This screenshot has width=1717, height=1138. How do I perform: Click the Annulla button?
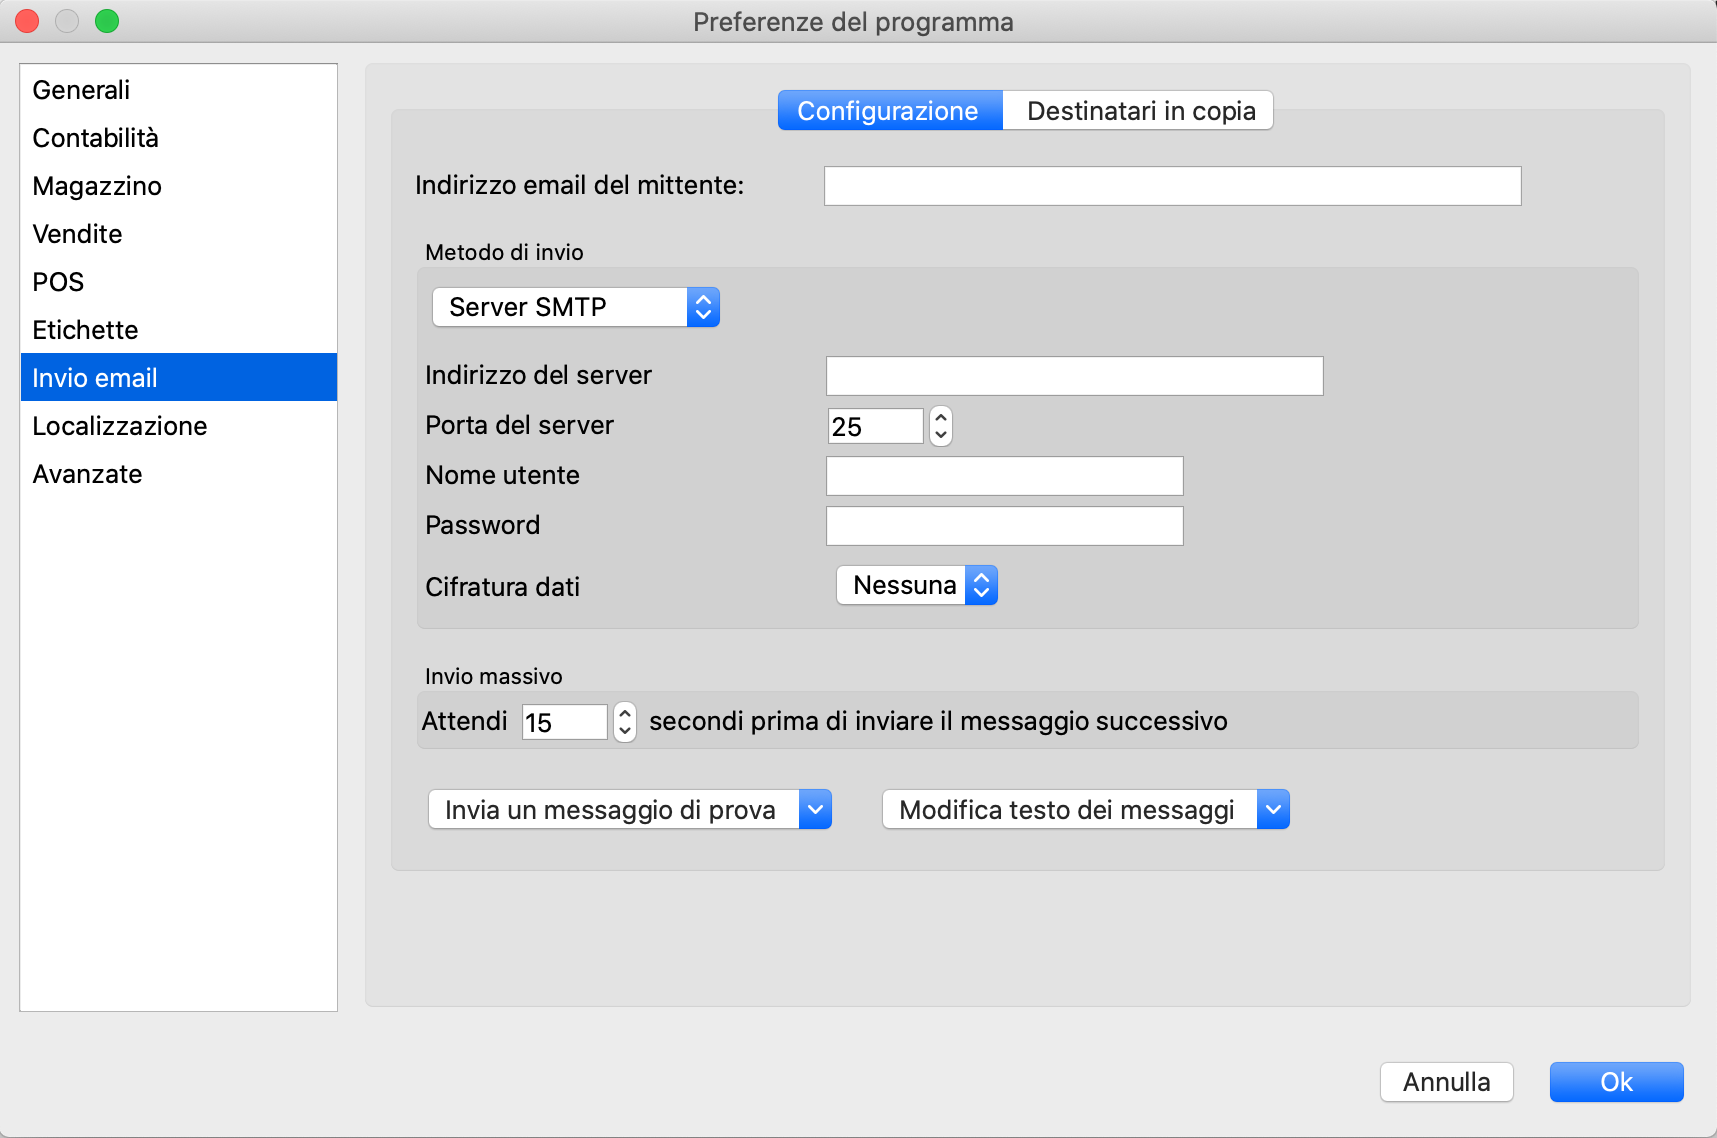(1445, 1082)
